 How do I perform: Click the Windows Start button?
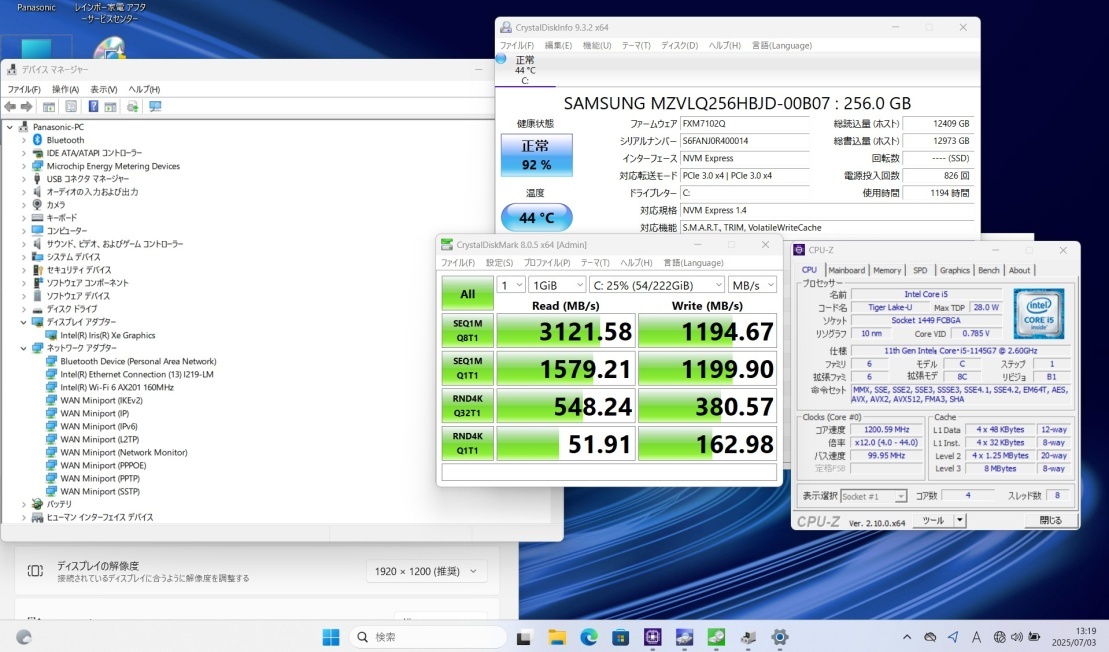tap(330, 637)
